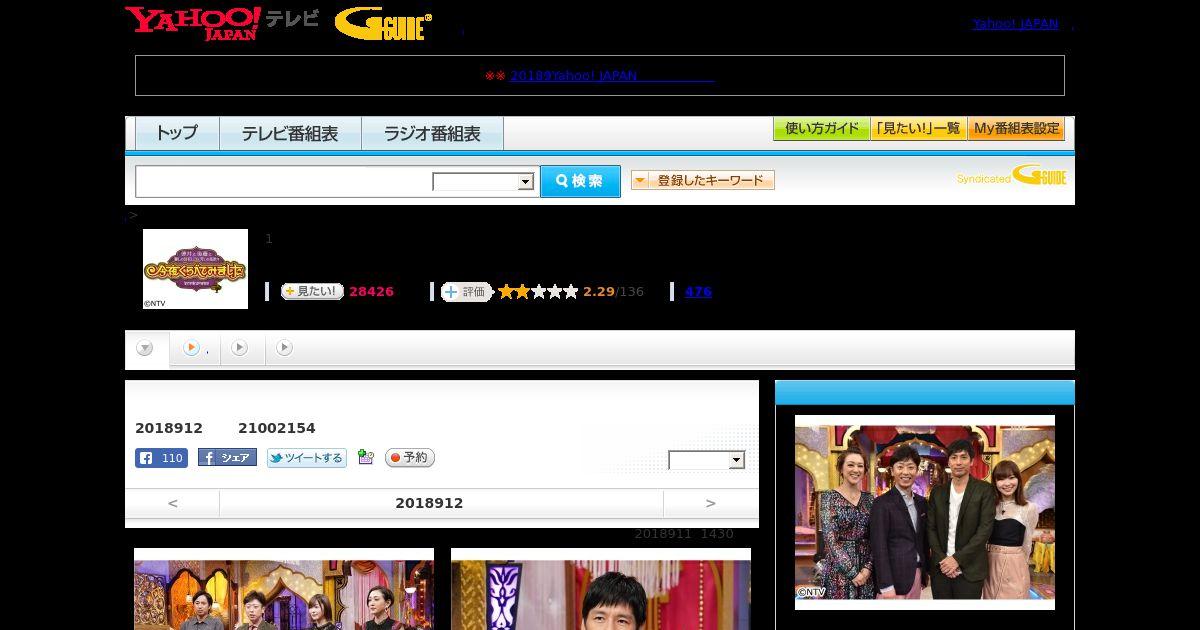Click the blue 検索 search button
Screen dimensions: 1200x630
pos(580,181)
